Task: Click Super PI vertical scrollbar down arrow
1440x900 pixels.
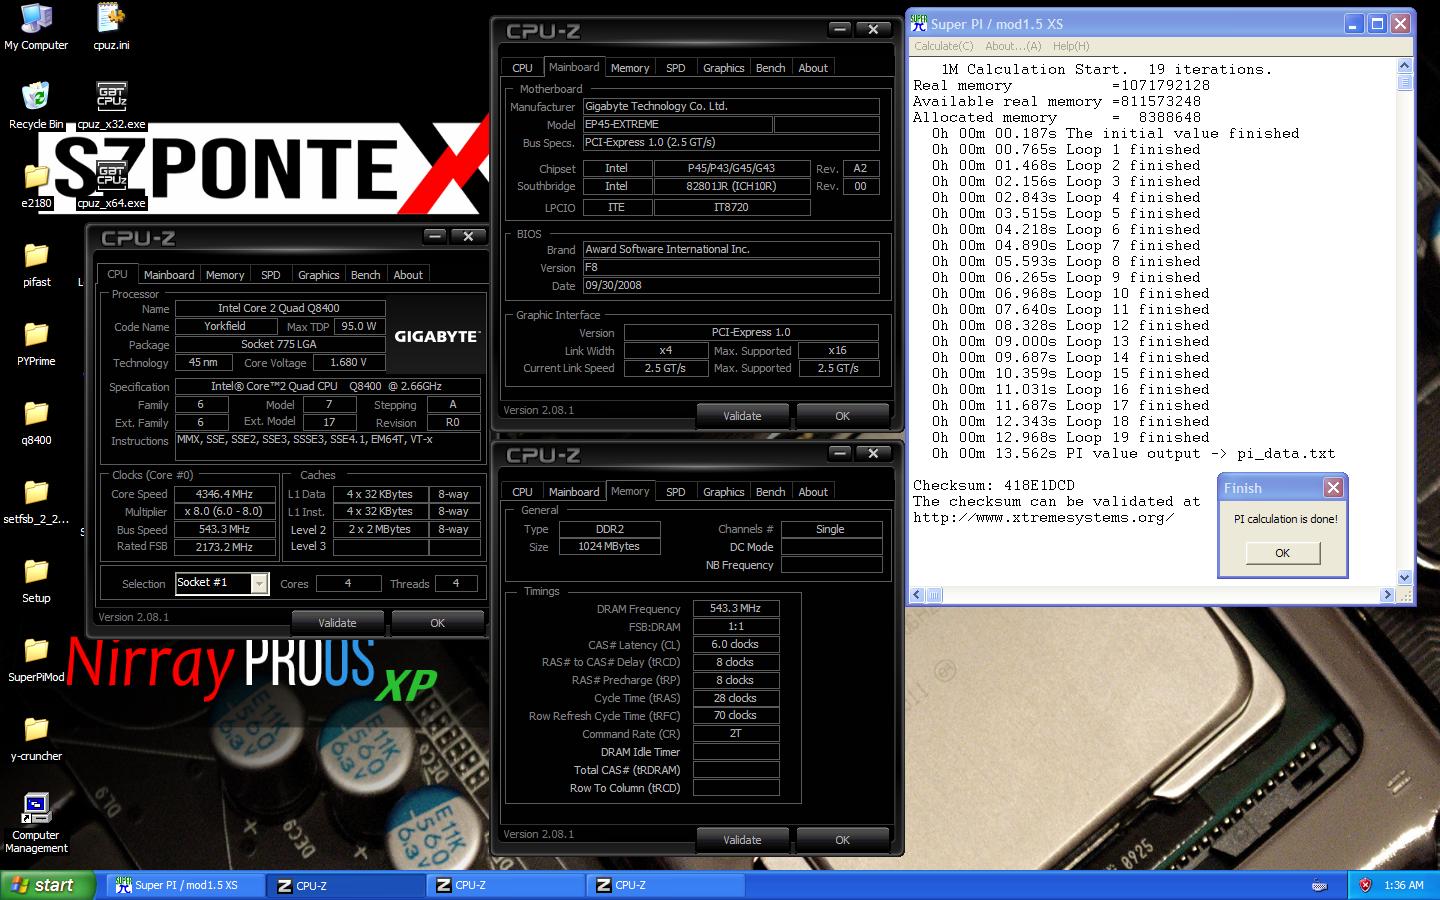Action: tap(1404, 577)
